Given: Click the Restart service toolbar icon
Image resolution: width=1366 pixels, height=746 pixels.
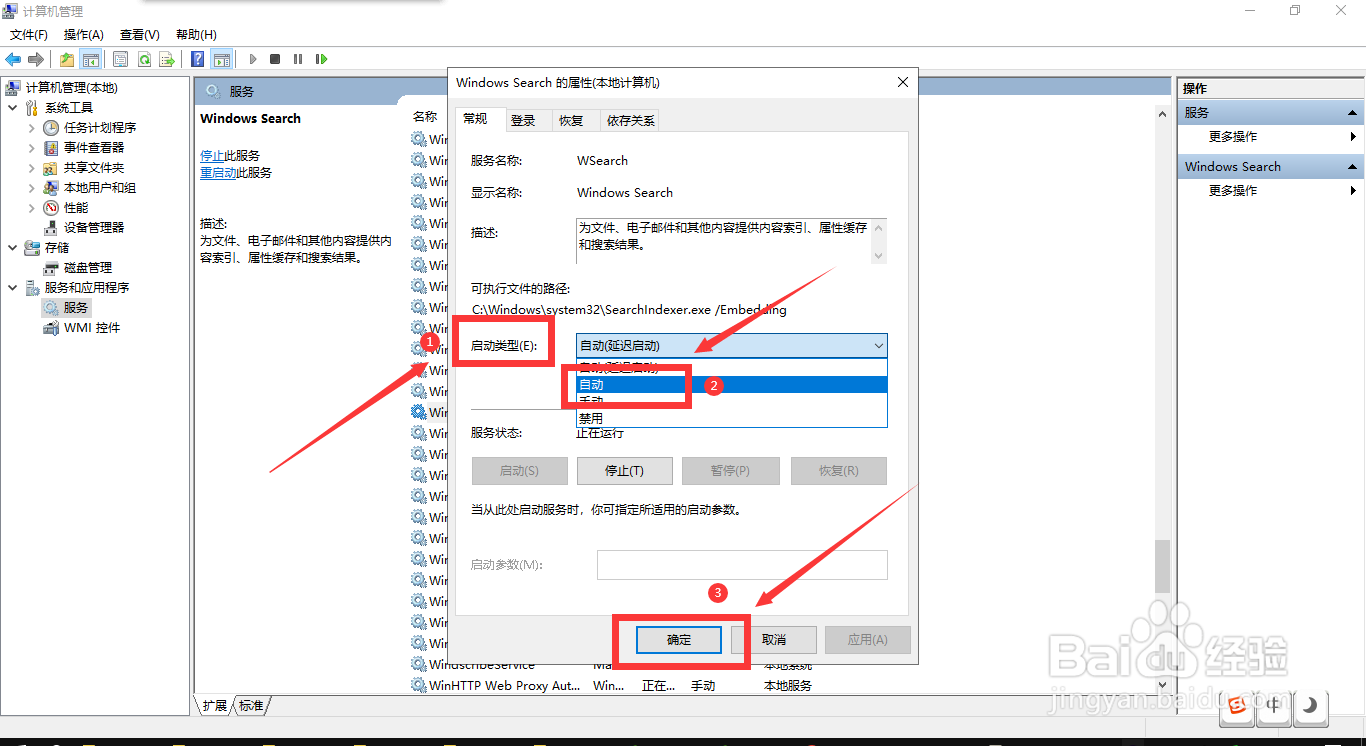Looking at the screenshot, I should coord(321,59).
